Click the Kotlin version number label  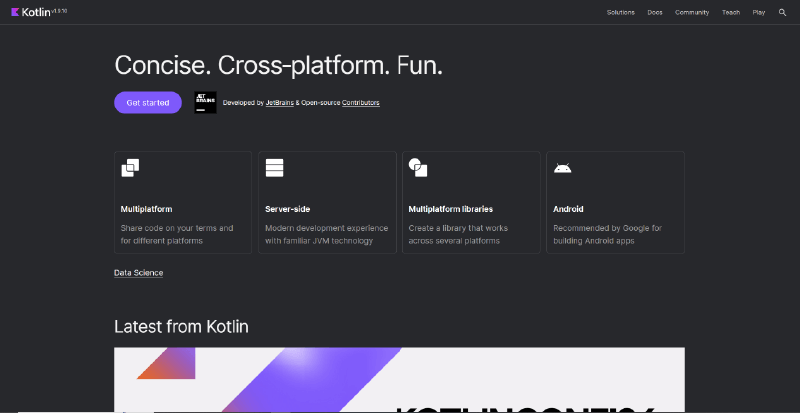(59, 10)
